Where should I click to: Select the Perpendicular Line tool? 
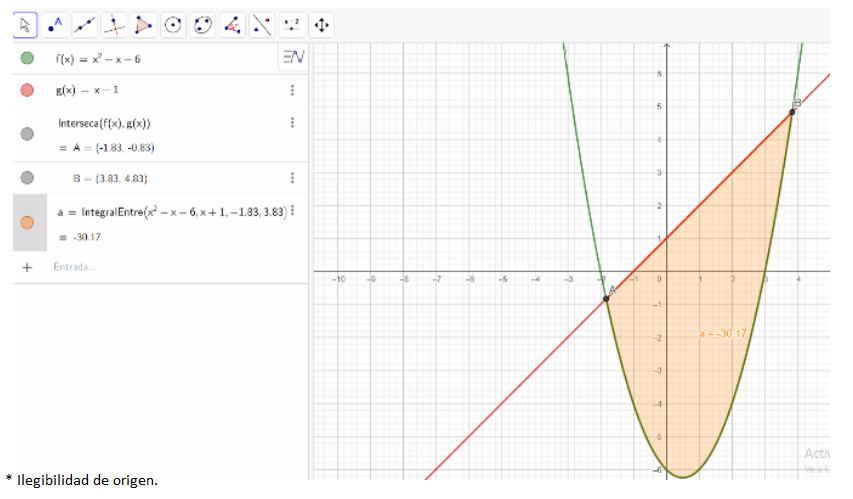tap(115, 24)
